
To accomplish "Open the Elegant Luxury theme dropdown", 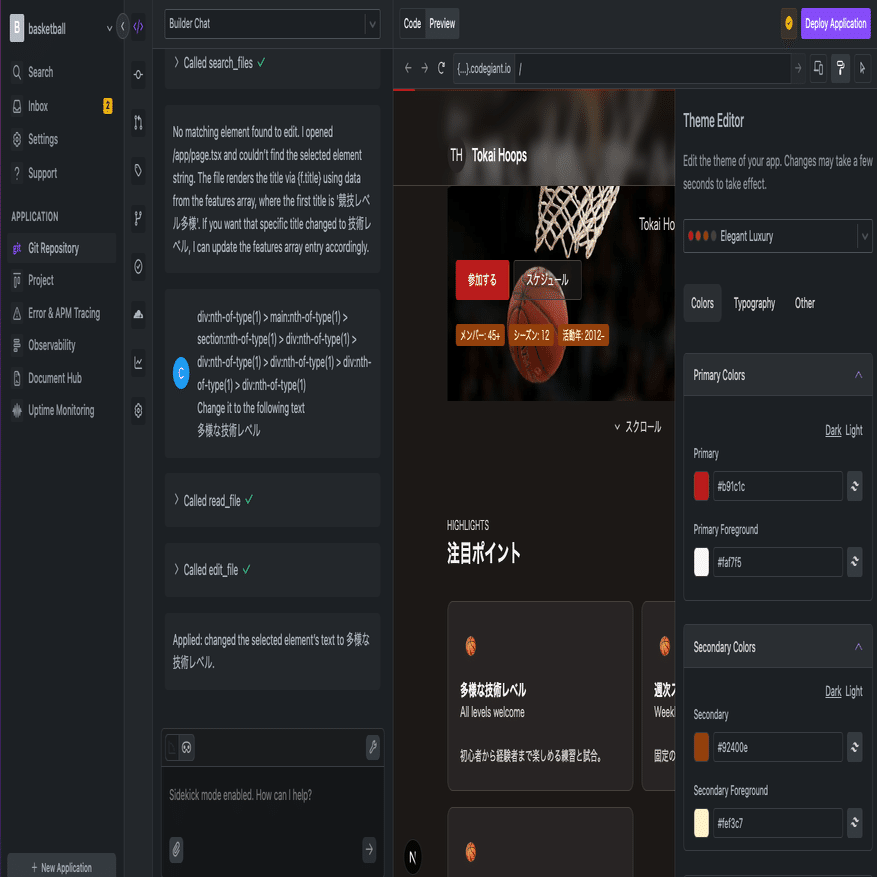I will (x=777, y=236).
